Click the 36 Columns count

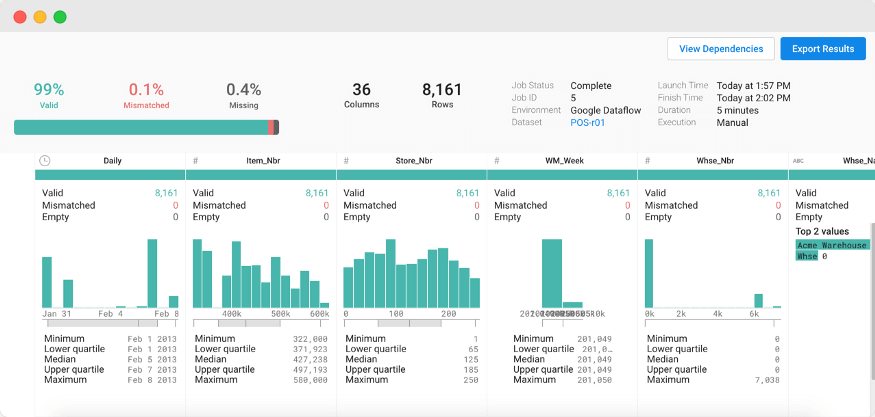pos(362,94)
